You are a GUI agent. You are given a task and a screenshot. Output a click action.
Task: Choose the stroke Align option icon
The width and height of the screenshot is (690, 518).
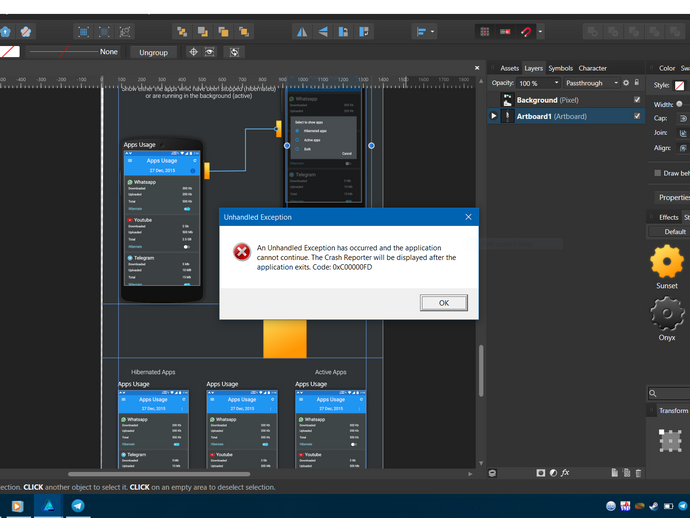(x=683, y=148)
